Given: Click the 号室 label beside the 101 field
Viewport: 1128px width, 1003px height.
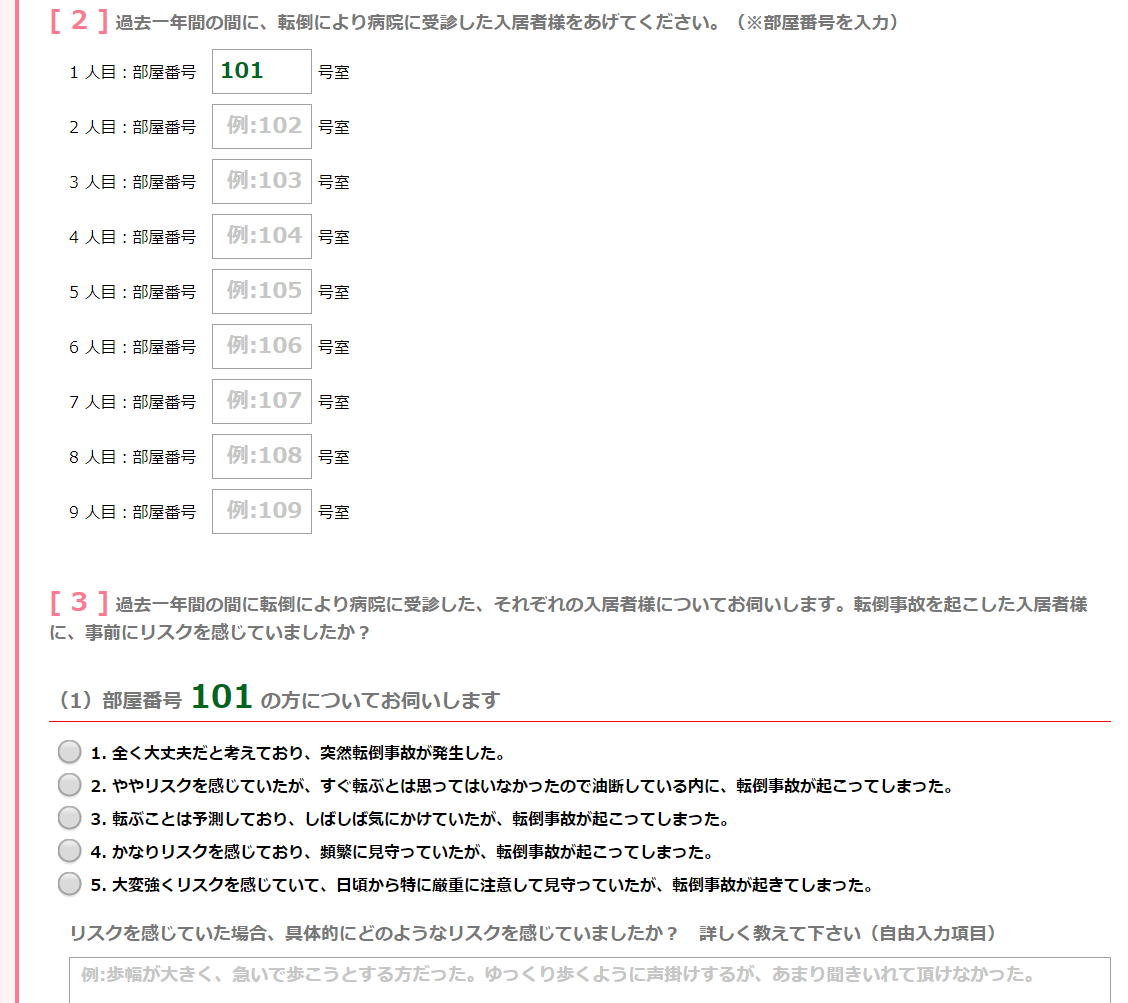Looking at the screenshot, I should click(334, 72).
